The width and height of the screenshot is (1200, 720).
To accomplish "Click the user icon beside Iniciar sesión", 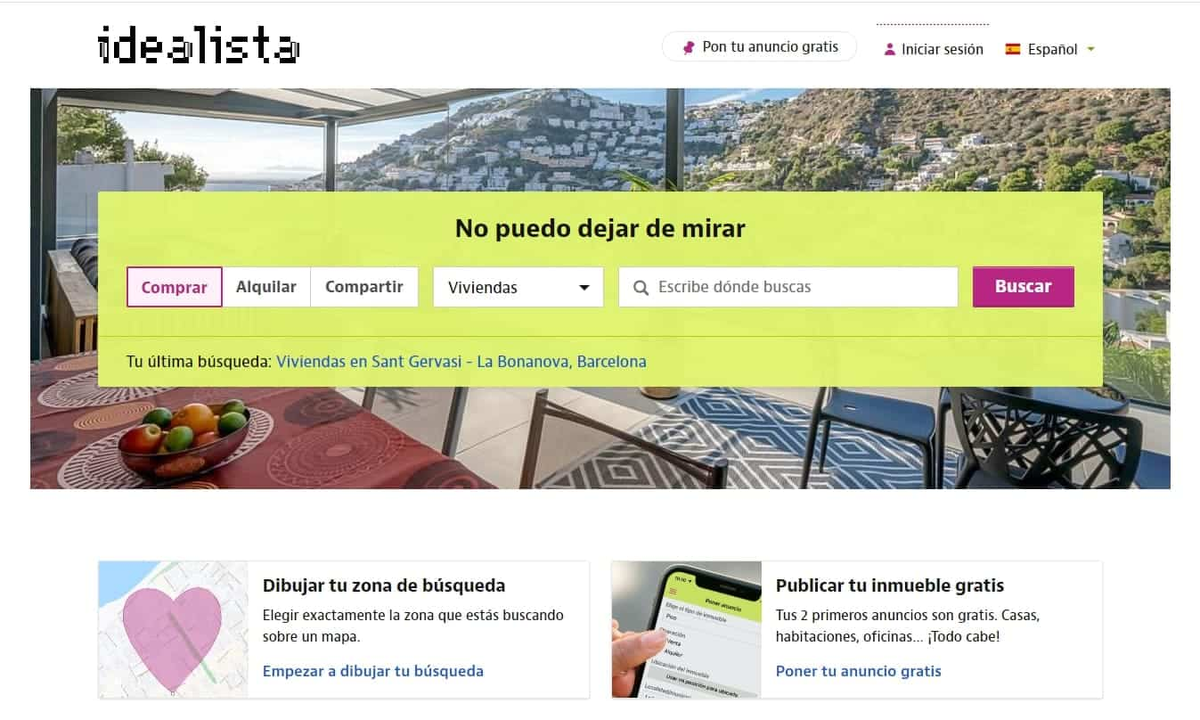I will pyautogui.click(x=889, y=49).
